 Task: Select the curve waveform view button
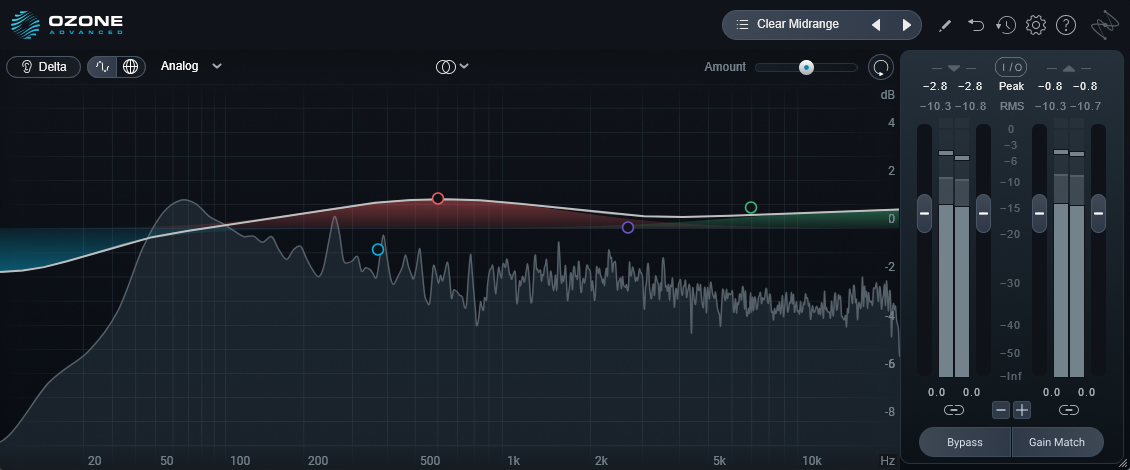click(x=102, y=67)
